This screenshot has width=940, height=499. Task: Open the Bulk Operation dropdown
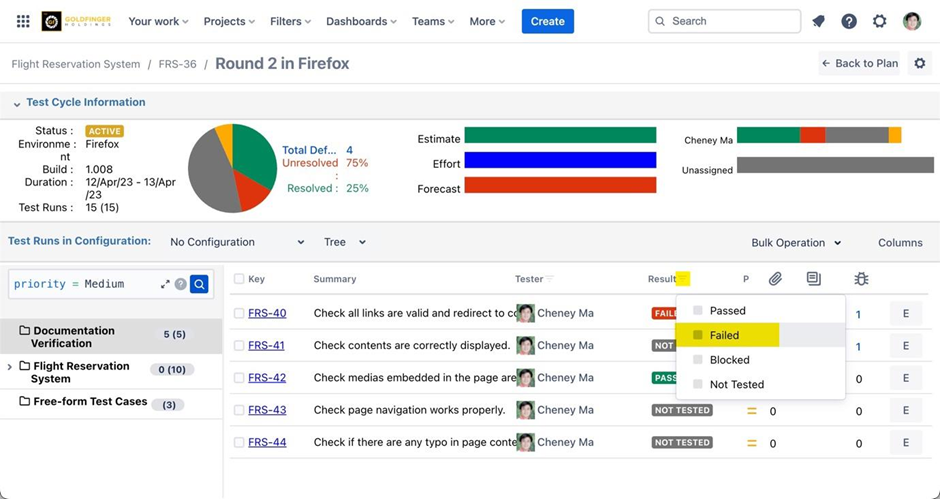(x=796, y=242)
